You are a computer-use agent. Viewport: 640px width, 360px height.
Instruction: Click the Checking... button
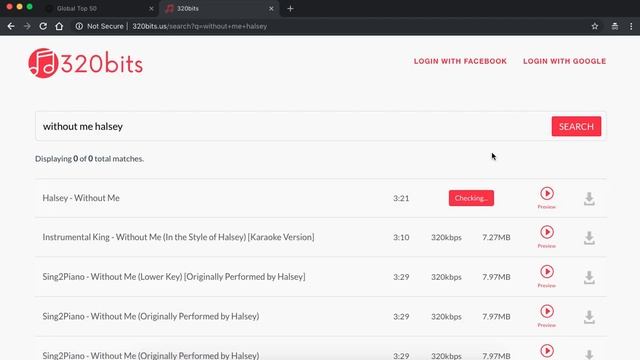tap(471, 198)
